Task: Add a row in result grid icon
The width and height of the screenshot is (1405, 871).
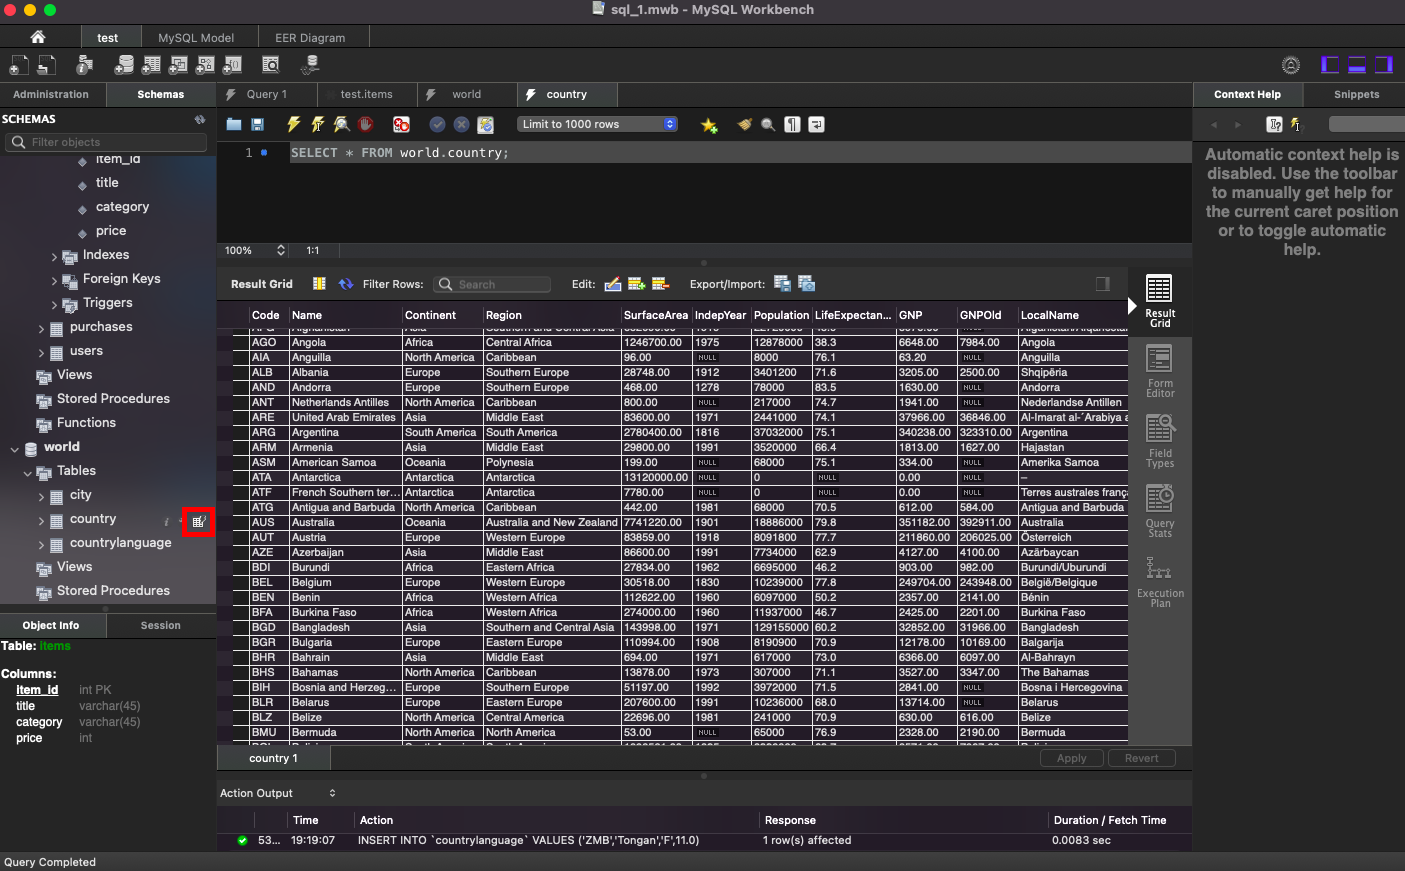Action: pyautogui.click(x=636, y=284)
